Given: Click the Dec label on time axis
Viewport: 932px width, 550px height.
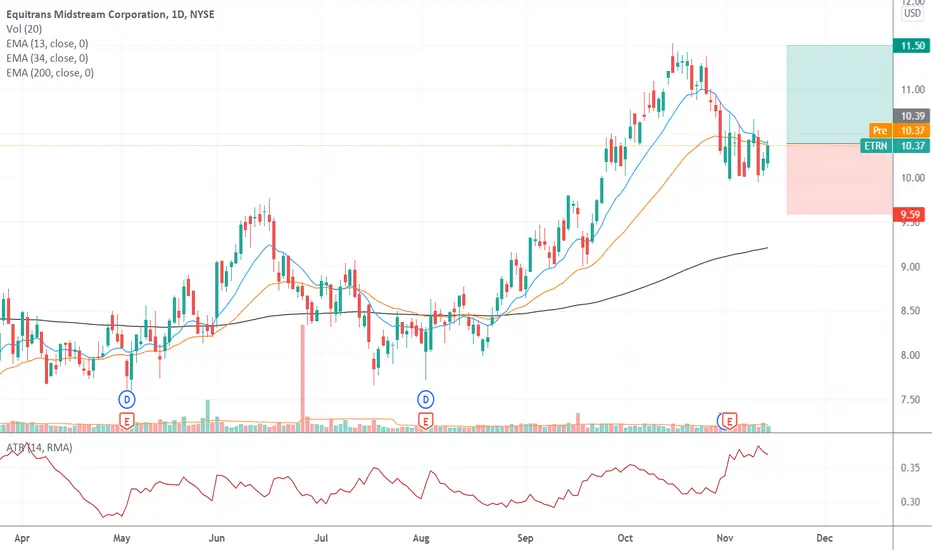Looking at the screenshot, I should coord(824,538).
